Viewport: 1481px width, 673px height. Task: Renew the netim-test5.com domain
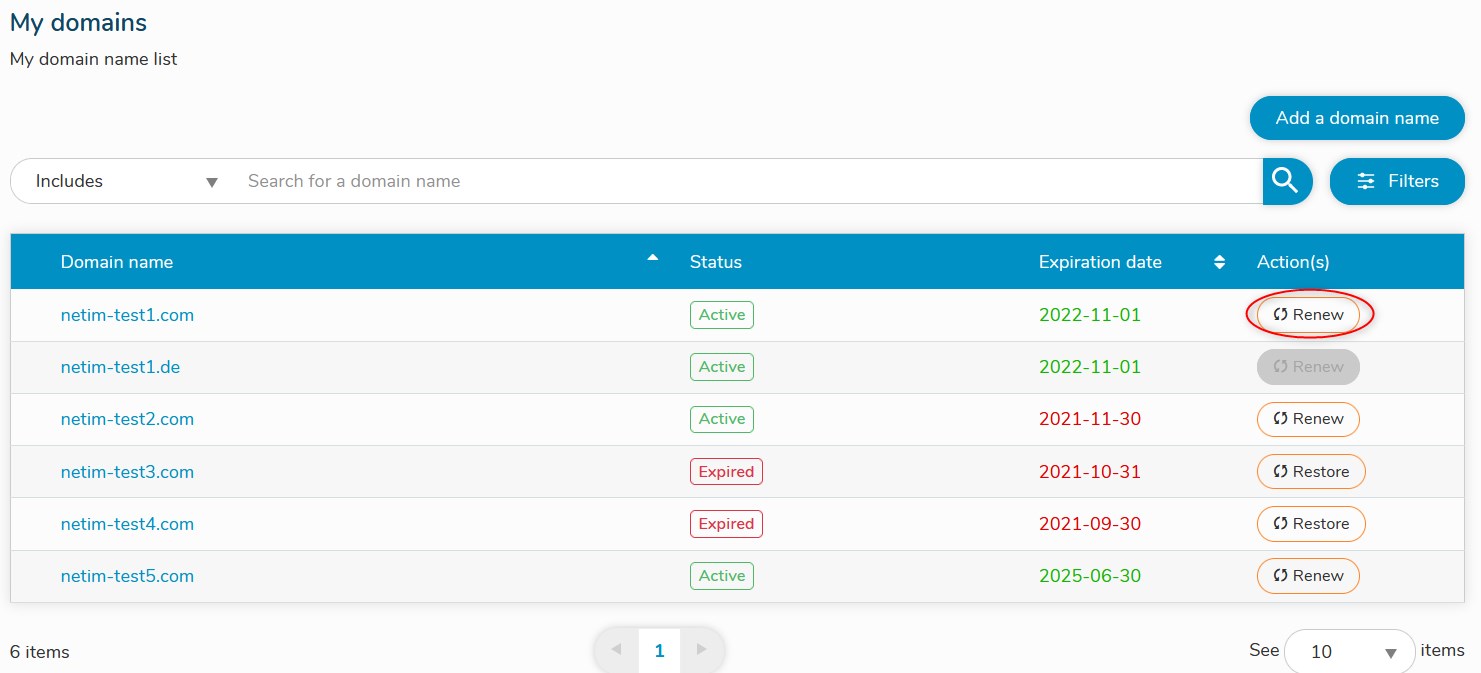click(1308, 576)
